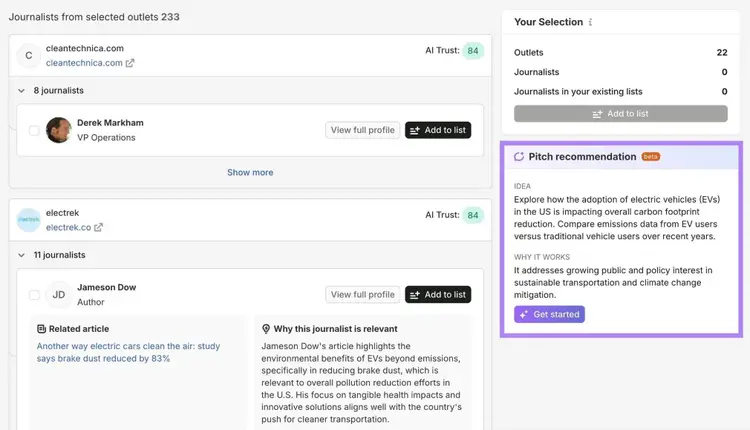750x430 pixels.
Task: Click the Related article icon
Action: [42, 329]
